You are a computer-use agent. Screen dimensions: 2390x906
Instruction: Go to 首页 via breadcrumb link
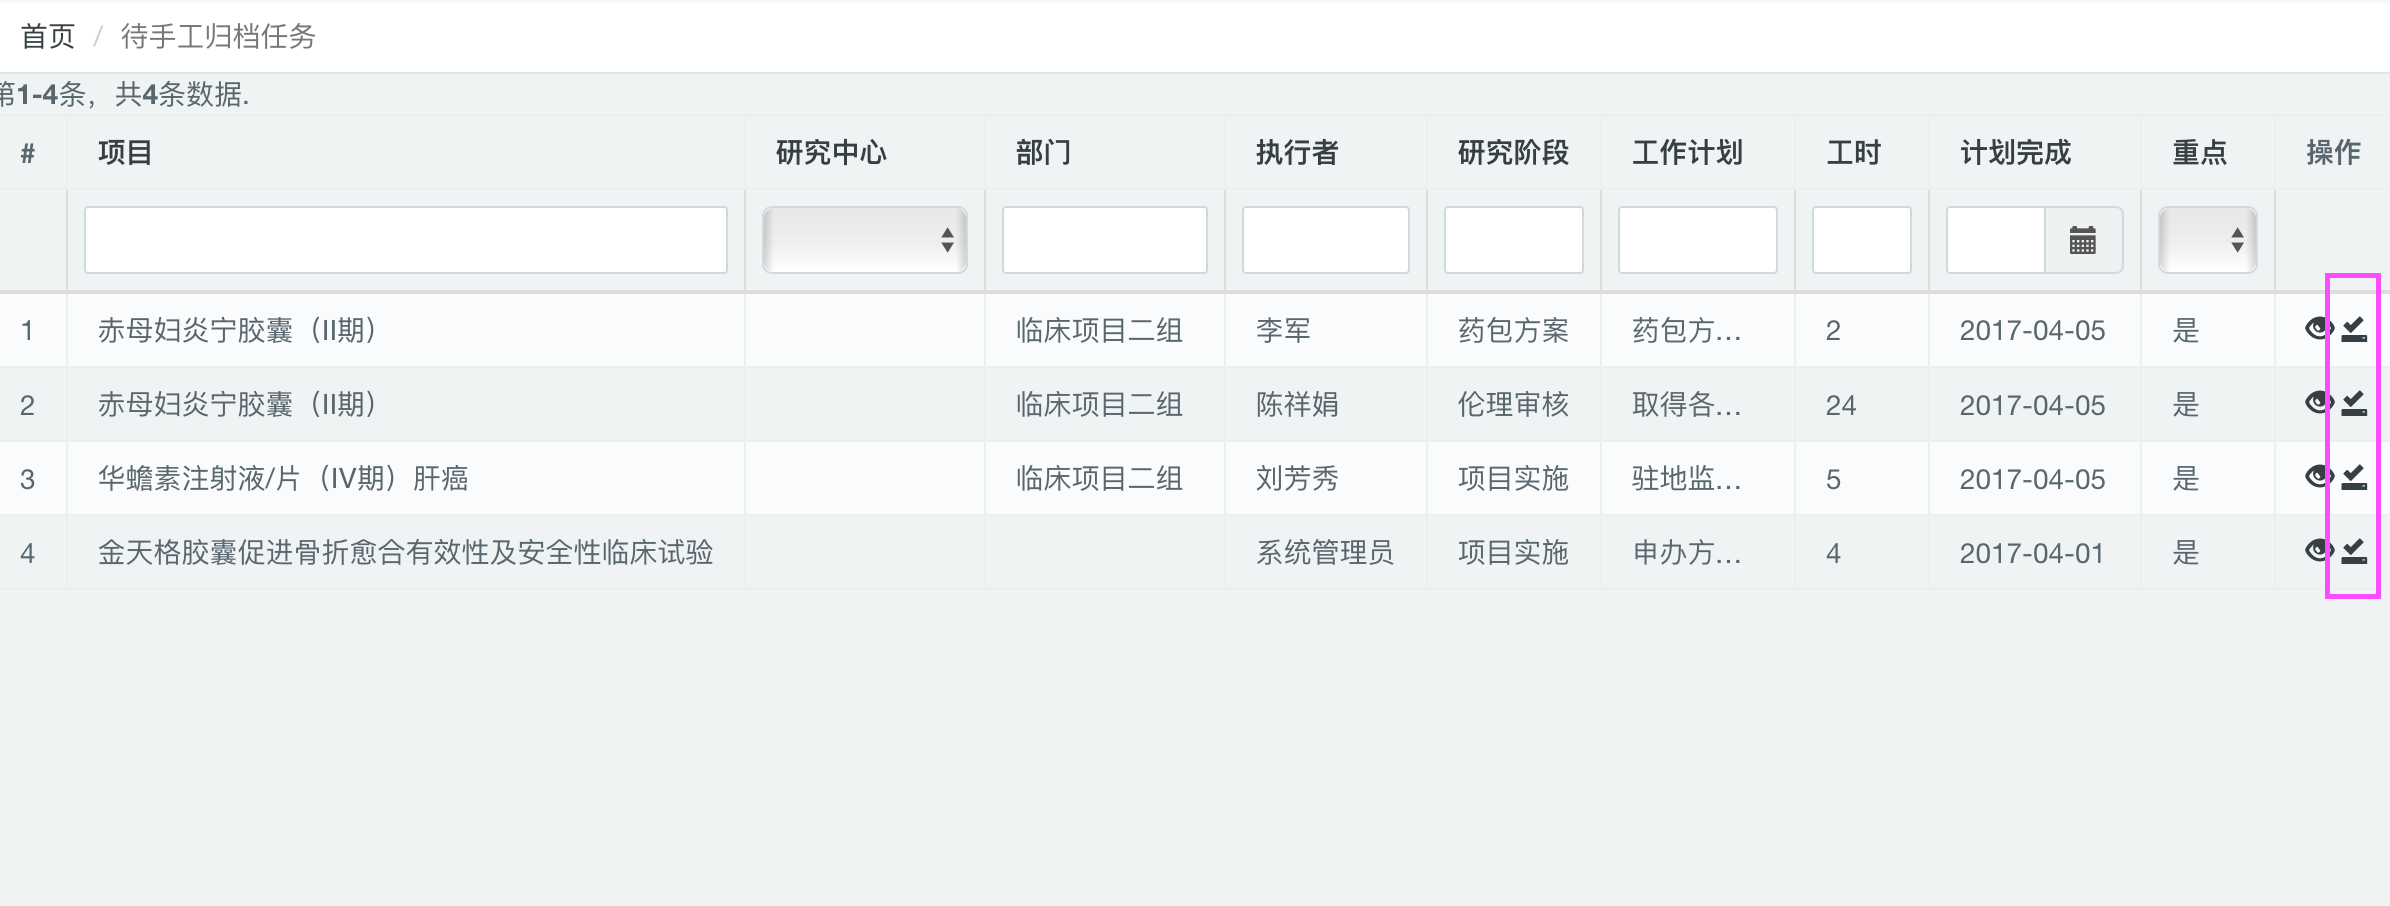(x=48, y=37)
